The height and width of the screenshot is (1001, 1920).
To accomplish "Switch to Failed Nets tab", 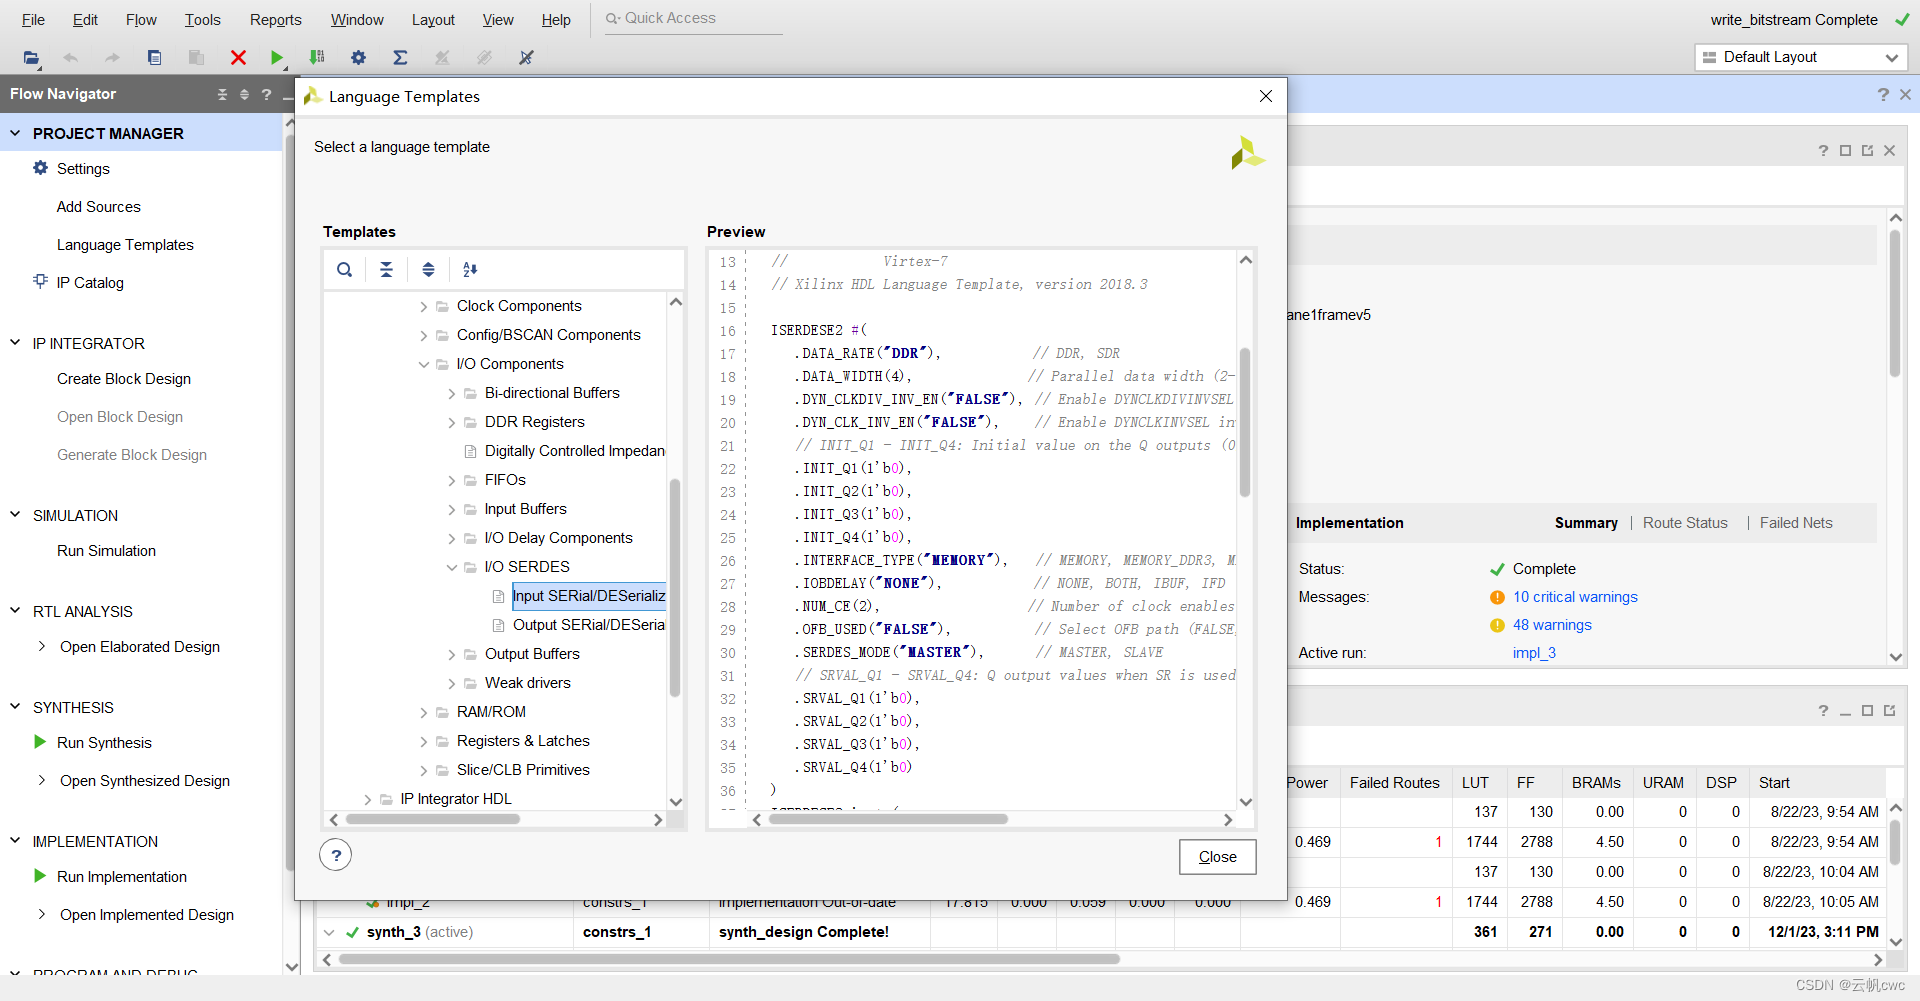I will [1796, 523].
